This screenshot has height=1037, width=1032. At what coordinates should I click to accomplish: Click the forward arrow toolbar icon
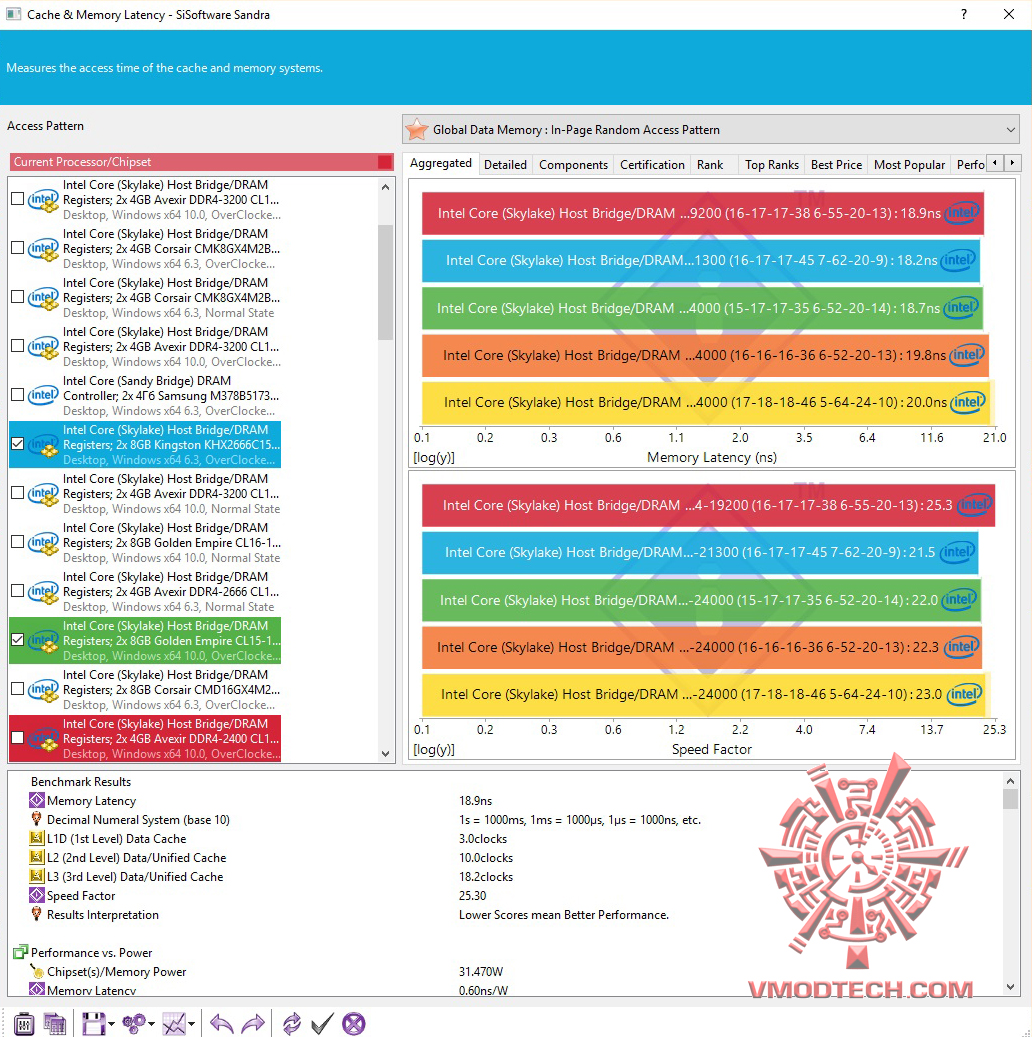coord(253,1024)
